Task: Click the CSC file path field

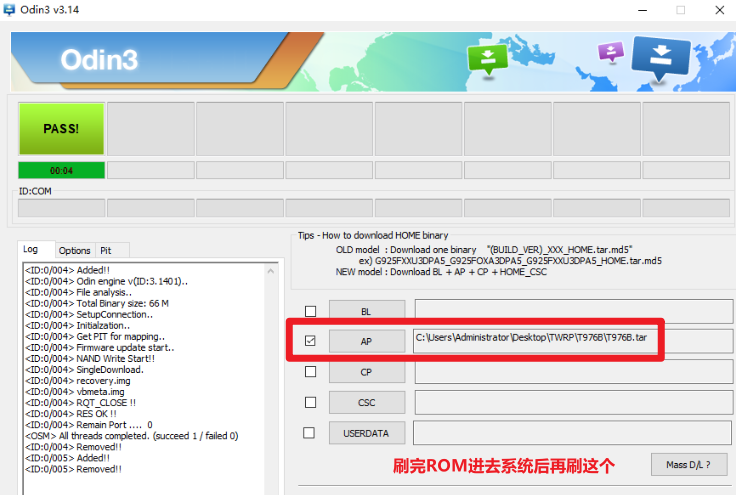Action: tap(574, 403)
